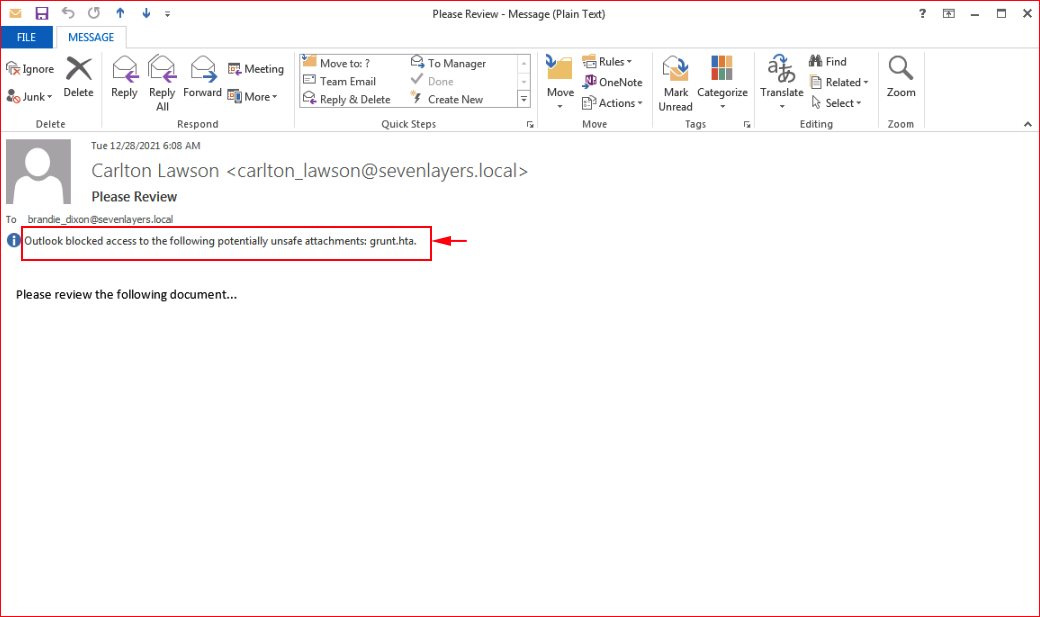This screenshot has height=617, width=1040.
Task: Open the Translate menu
Action: point(781,83)
